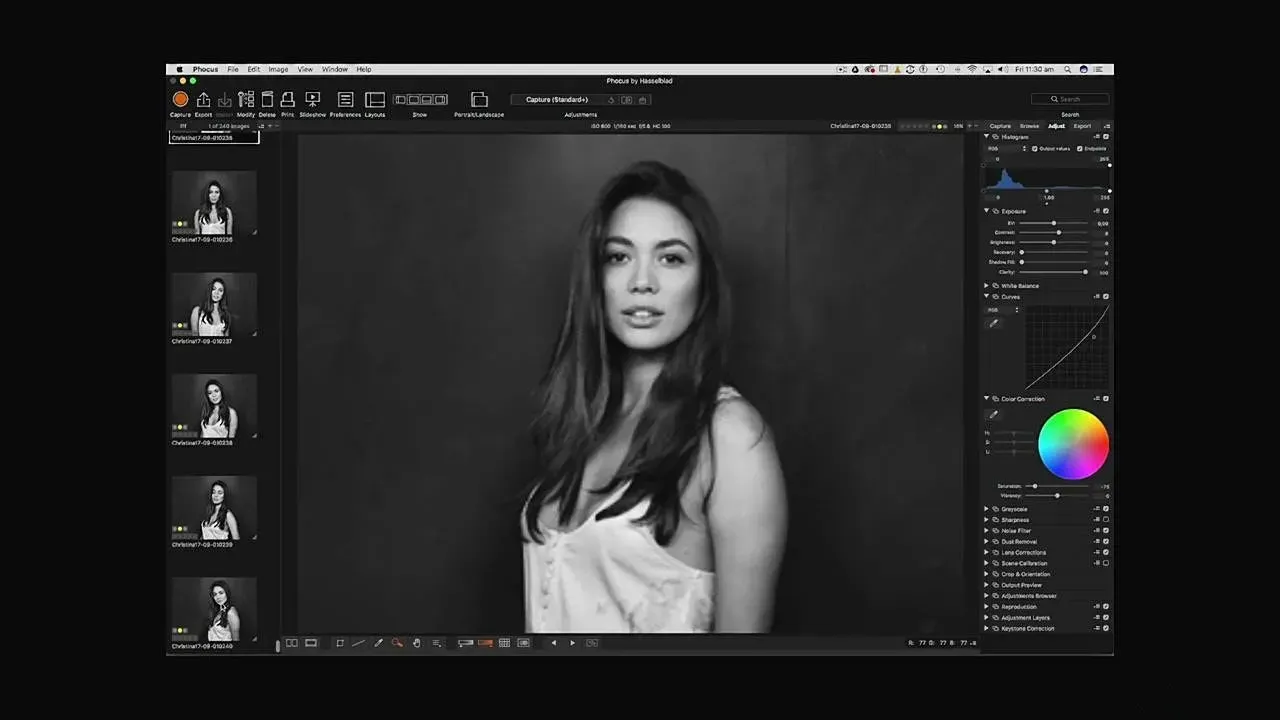Click the color wheel
This screenshot has height=720, width=1280.
coord(1073,444)
